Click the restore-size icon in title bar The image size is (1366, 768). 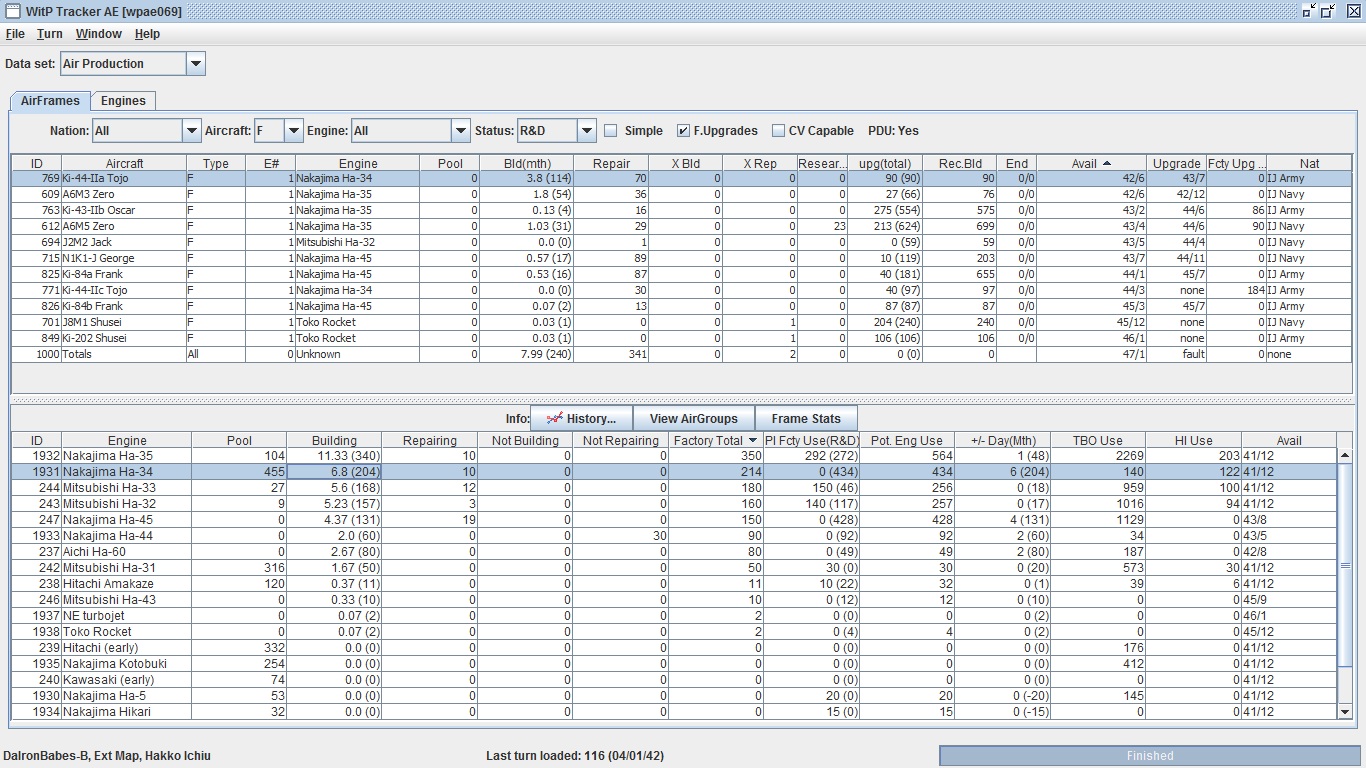click(x=1328, y=11)
